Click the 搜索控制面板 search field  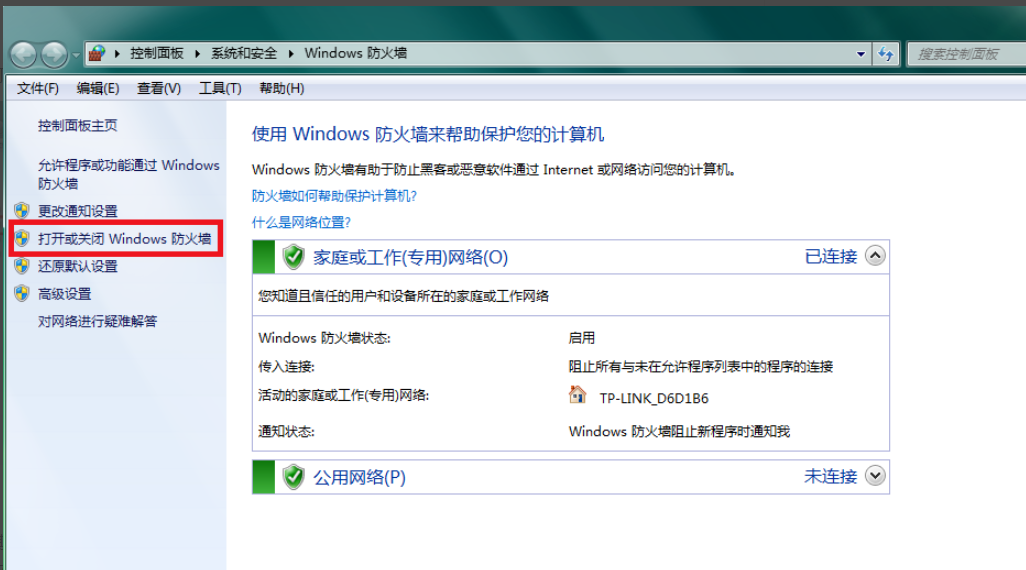960,54
